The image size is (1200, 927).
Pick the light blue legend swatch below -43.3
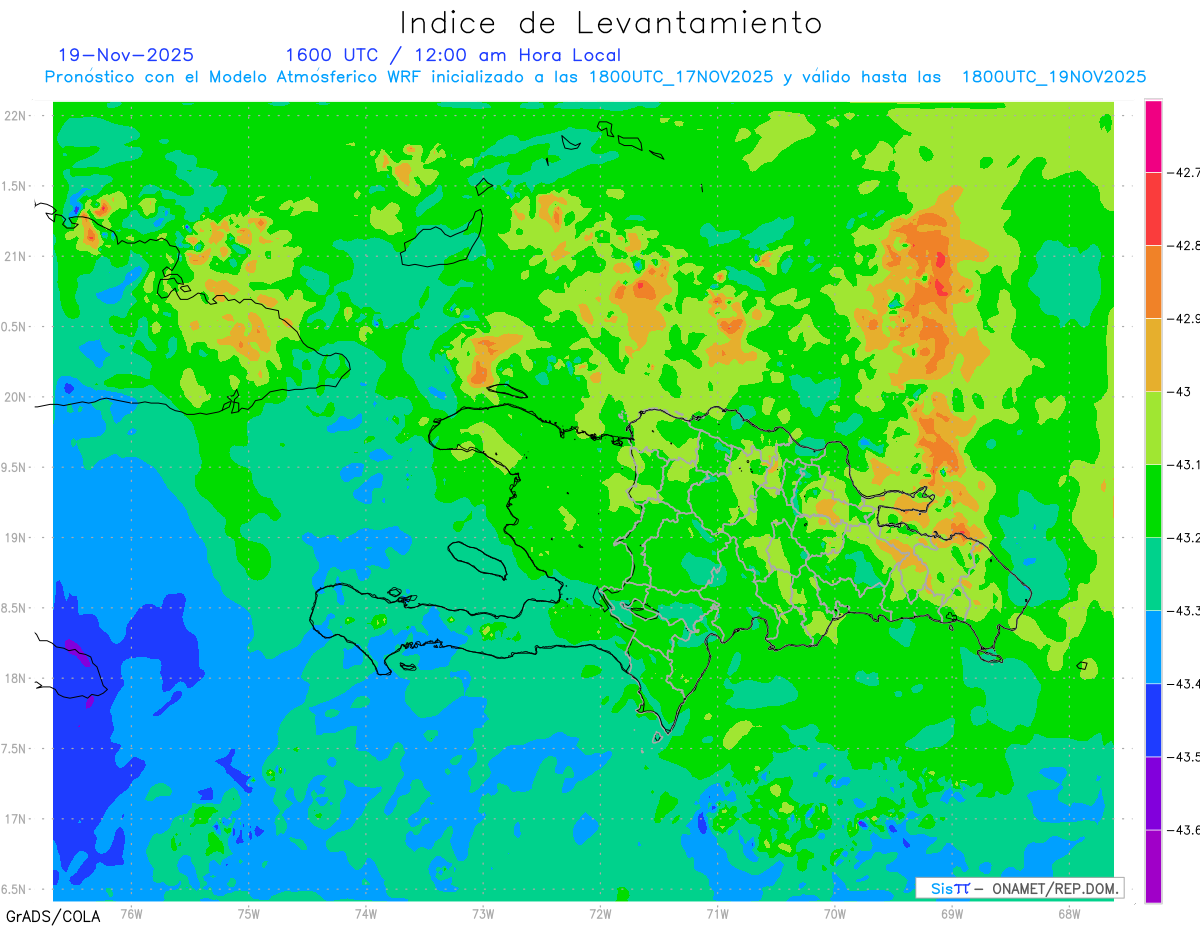[x=1153, y=647]
